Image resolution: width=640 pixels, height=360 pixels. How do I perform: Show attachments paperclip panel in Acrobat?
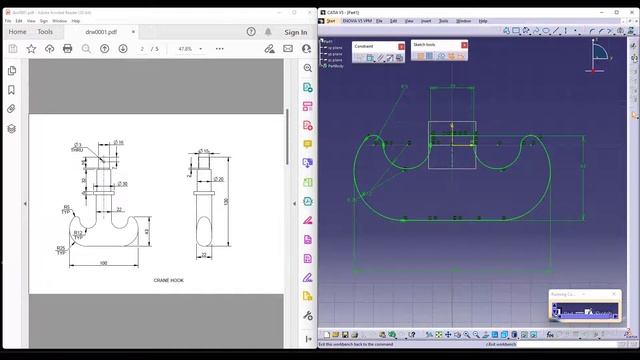point(11,109)
